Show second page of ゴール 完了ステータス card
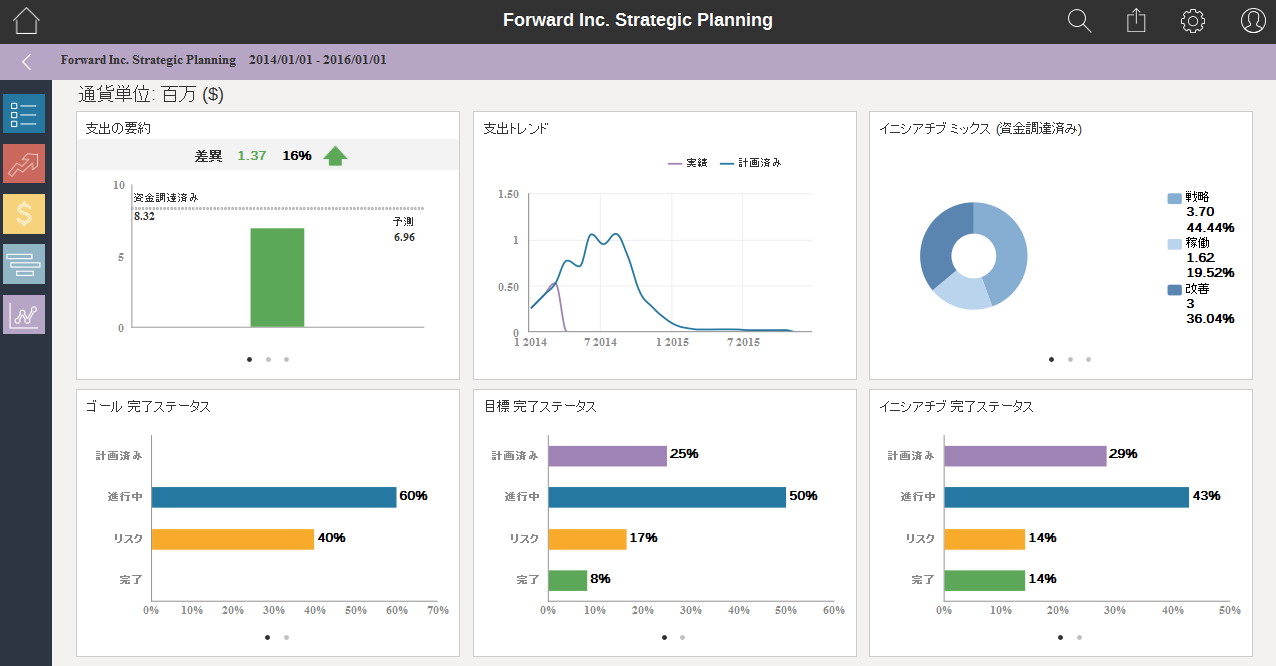The height and width of the screenshot is (666, 1276). click(286, 637)
